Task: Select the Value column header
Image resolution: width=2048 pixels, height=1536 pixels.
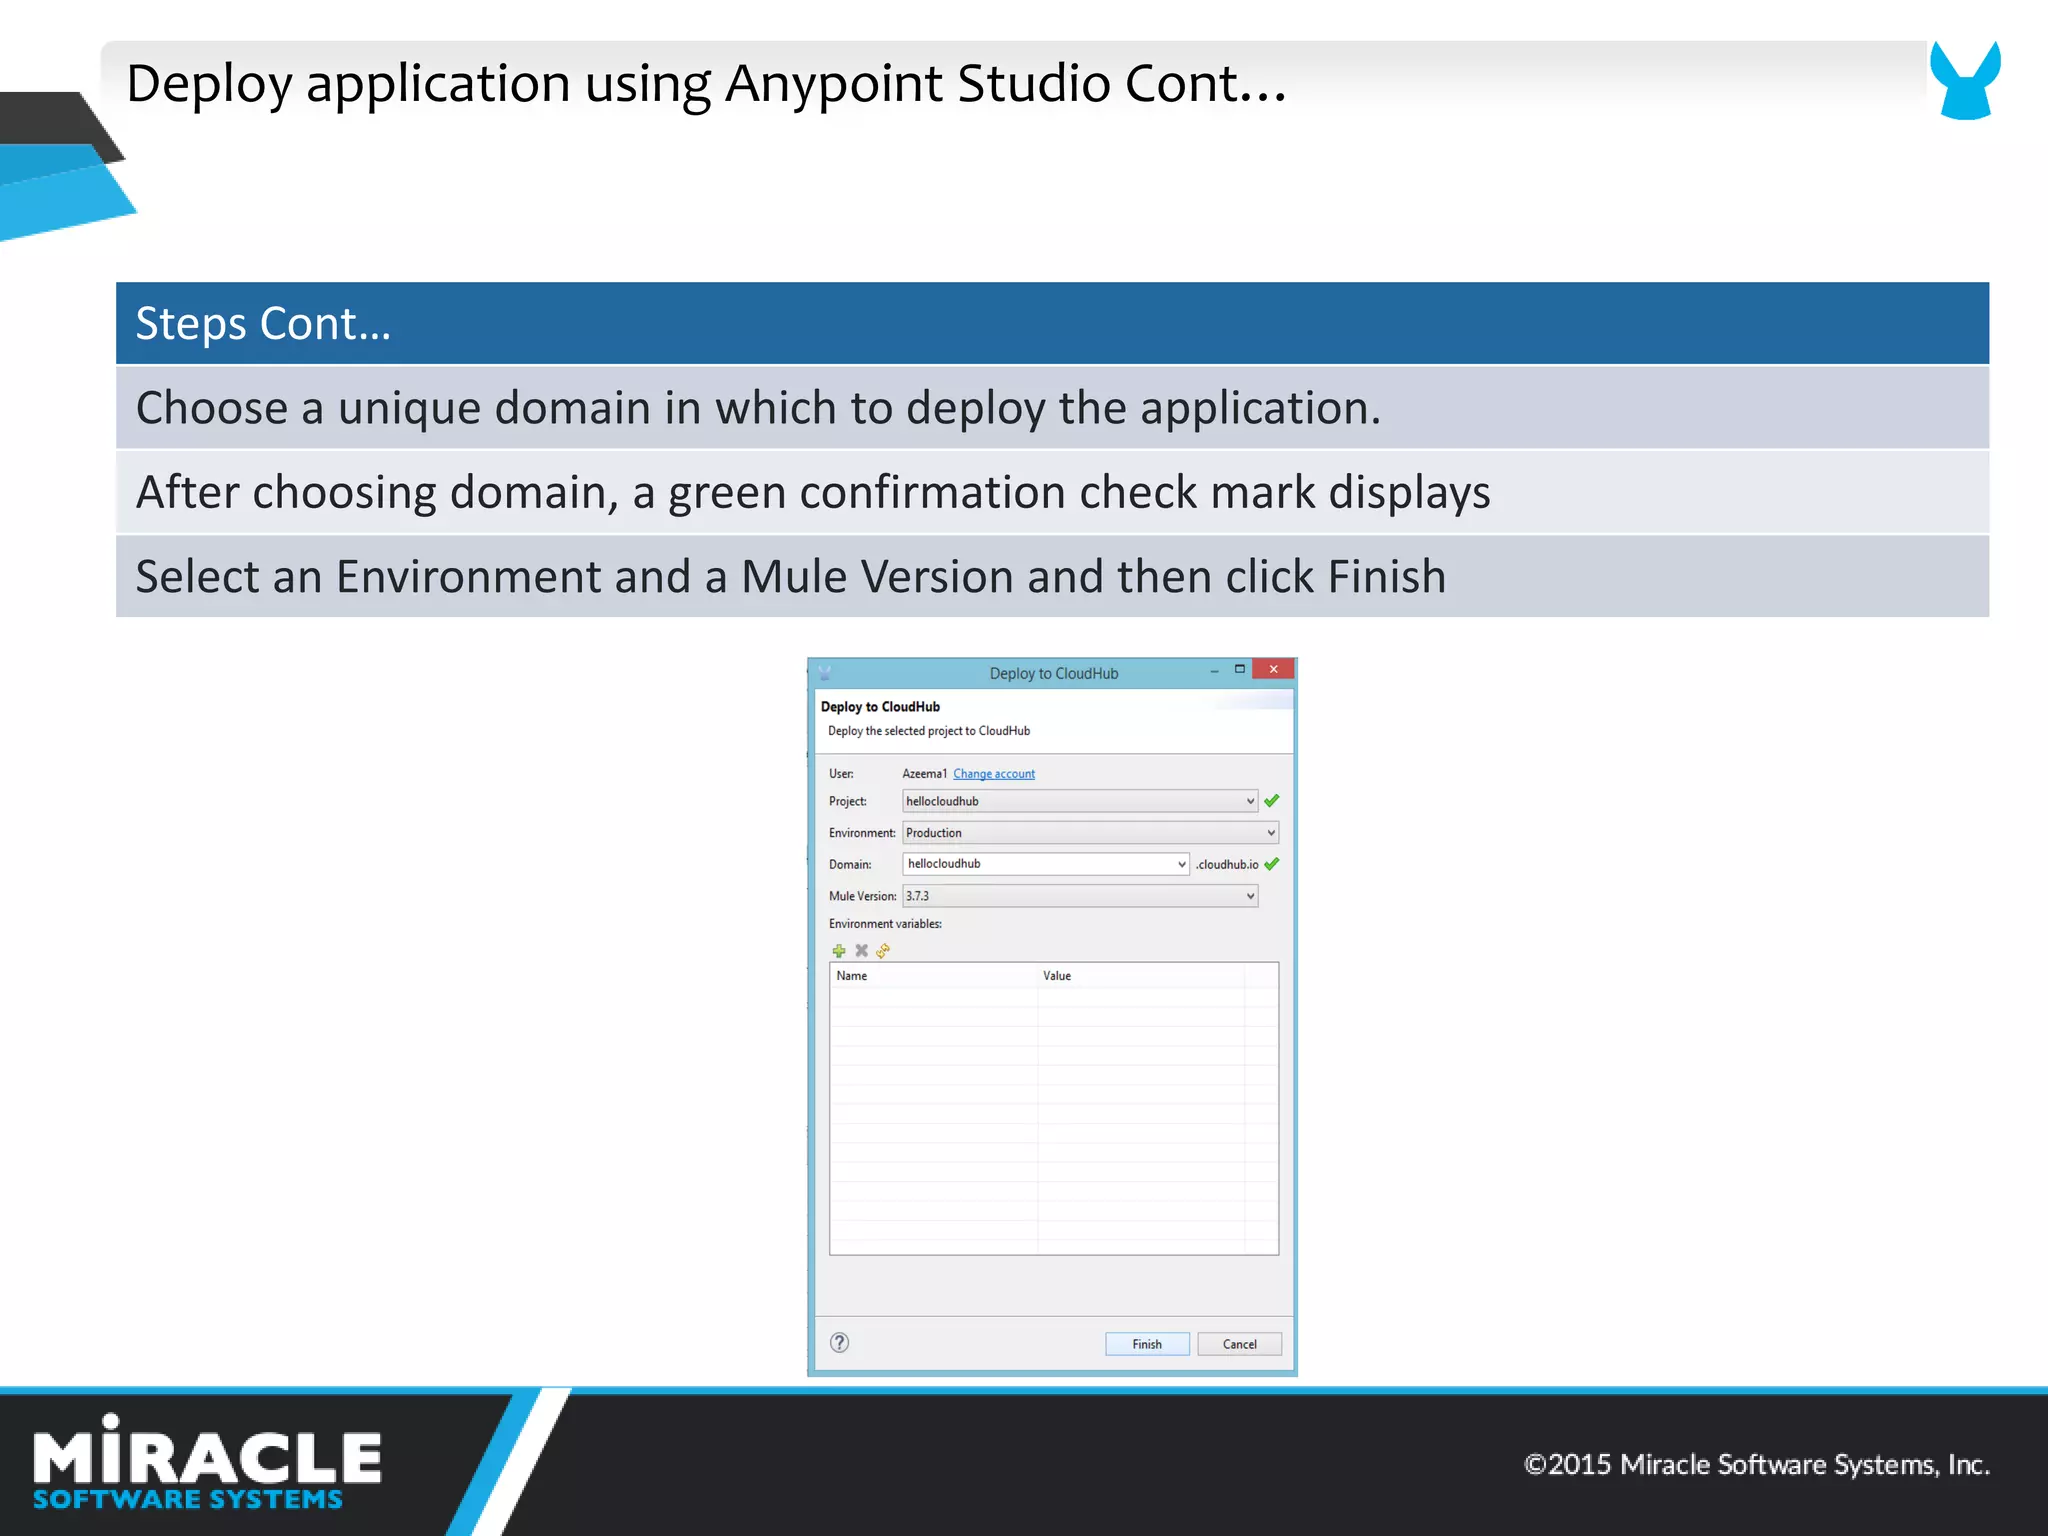Action: 1141,976
